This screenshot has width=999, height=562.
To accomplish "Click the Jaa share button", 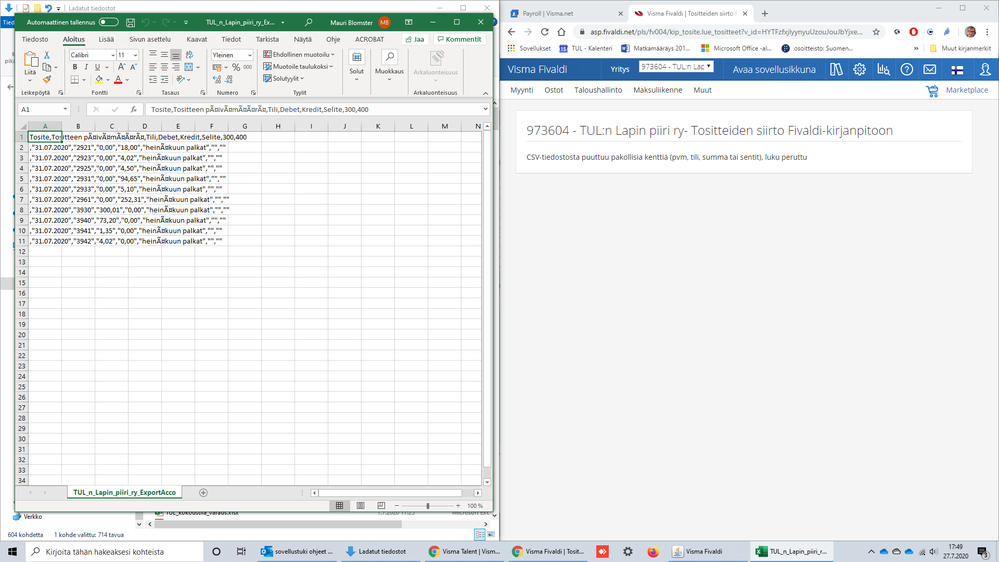I will (415, 40).
